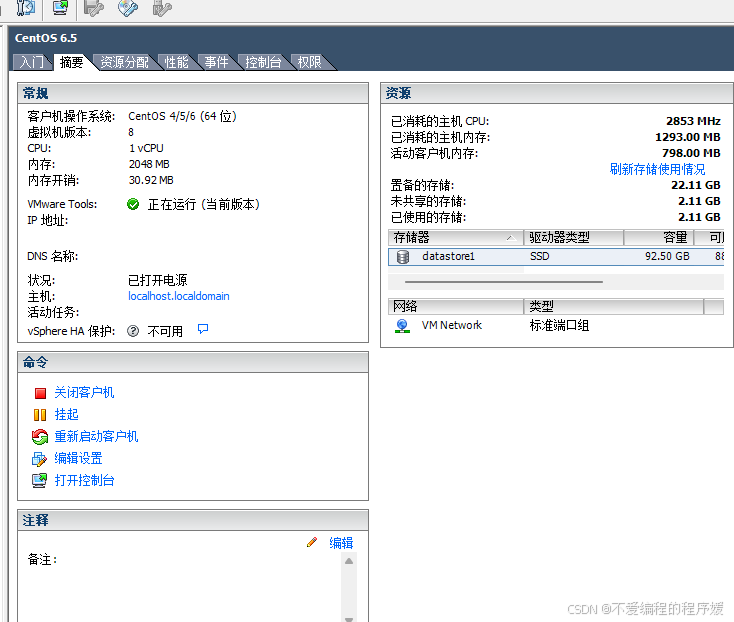Click the floppy disk connect toolbar icon
The width and height of the screenshot is (734, 622).
(93, 7)
